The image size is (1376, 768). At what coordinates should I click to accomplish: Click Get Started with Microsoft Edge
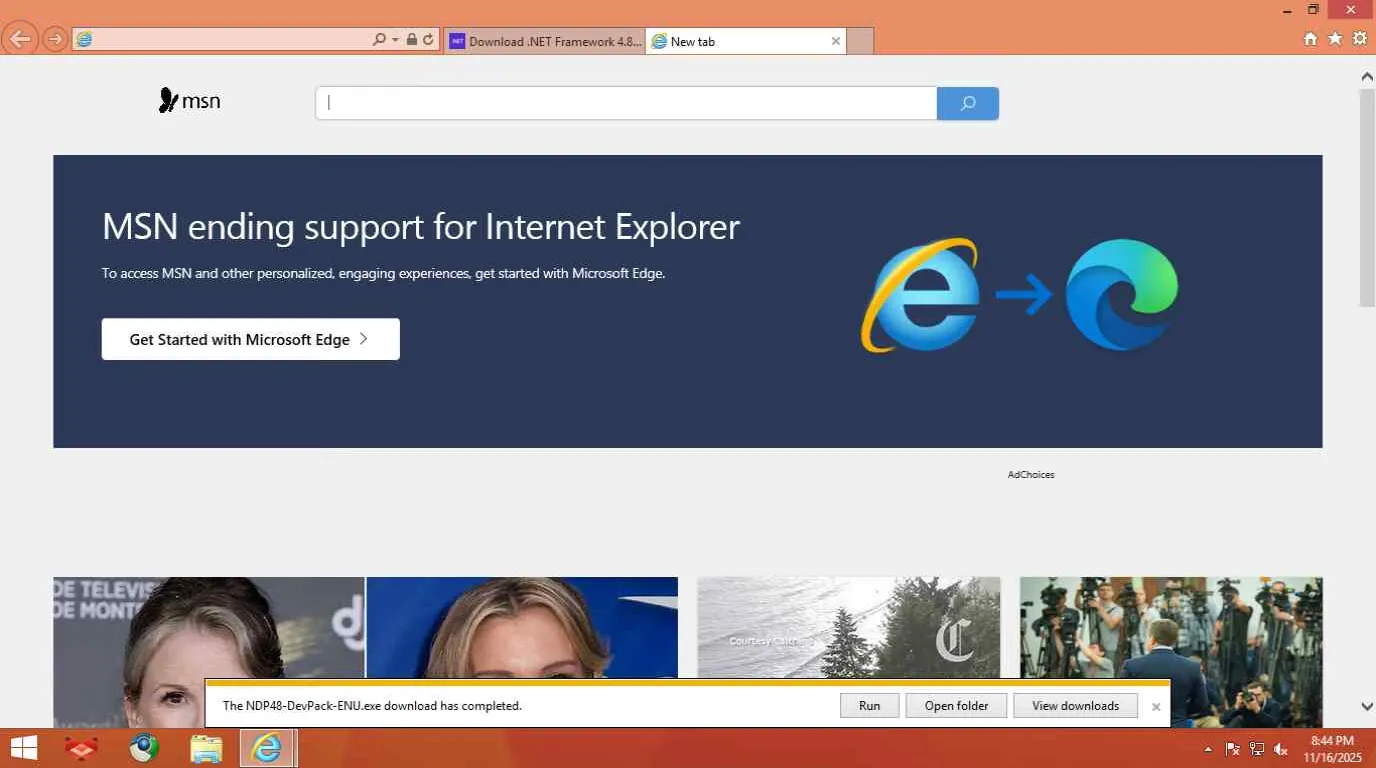251,339
